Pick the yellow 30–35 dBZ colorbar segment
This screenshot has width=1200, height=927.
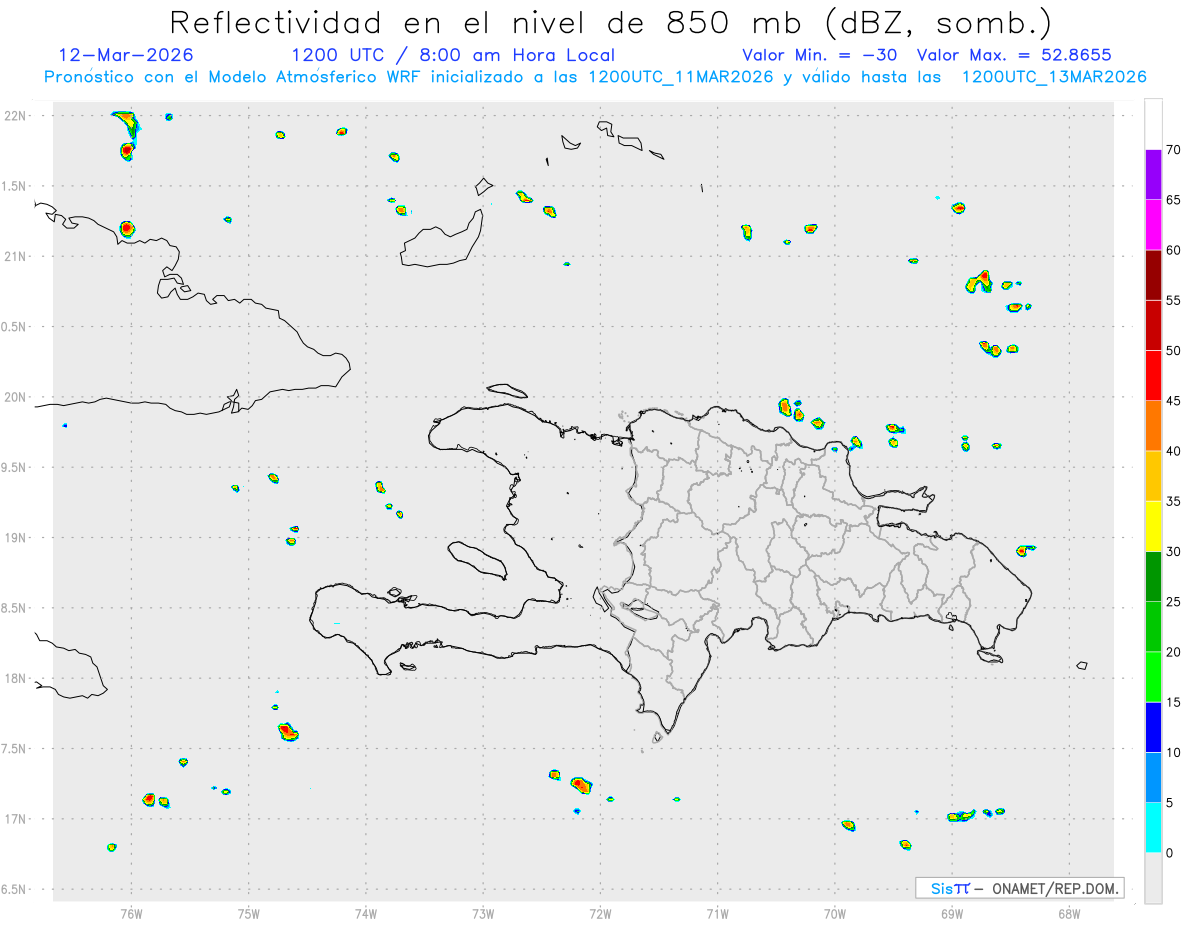click(1153, 526)
